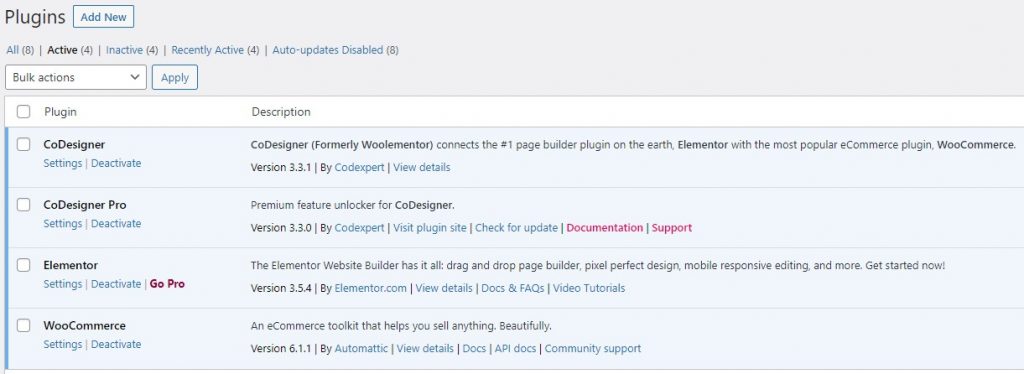Open CoDesigner Pro Documentation link
The width and height of the screenshot is (1024, 374).
pos(605,228)
